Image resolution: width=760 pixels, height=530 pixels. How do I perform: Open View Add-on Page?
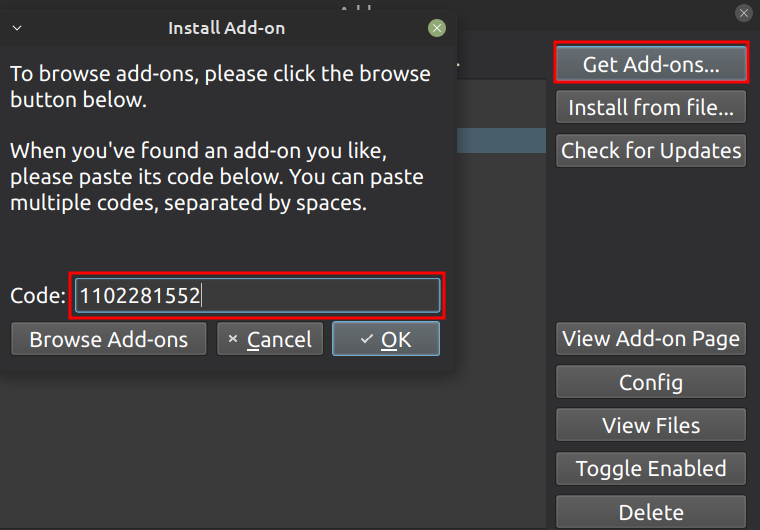[x=651, y=338]
